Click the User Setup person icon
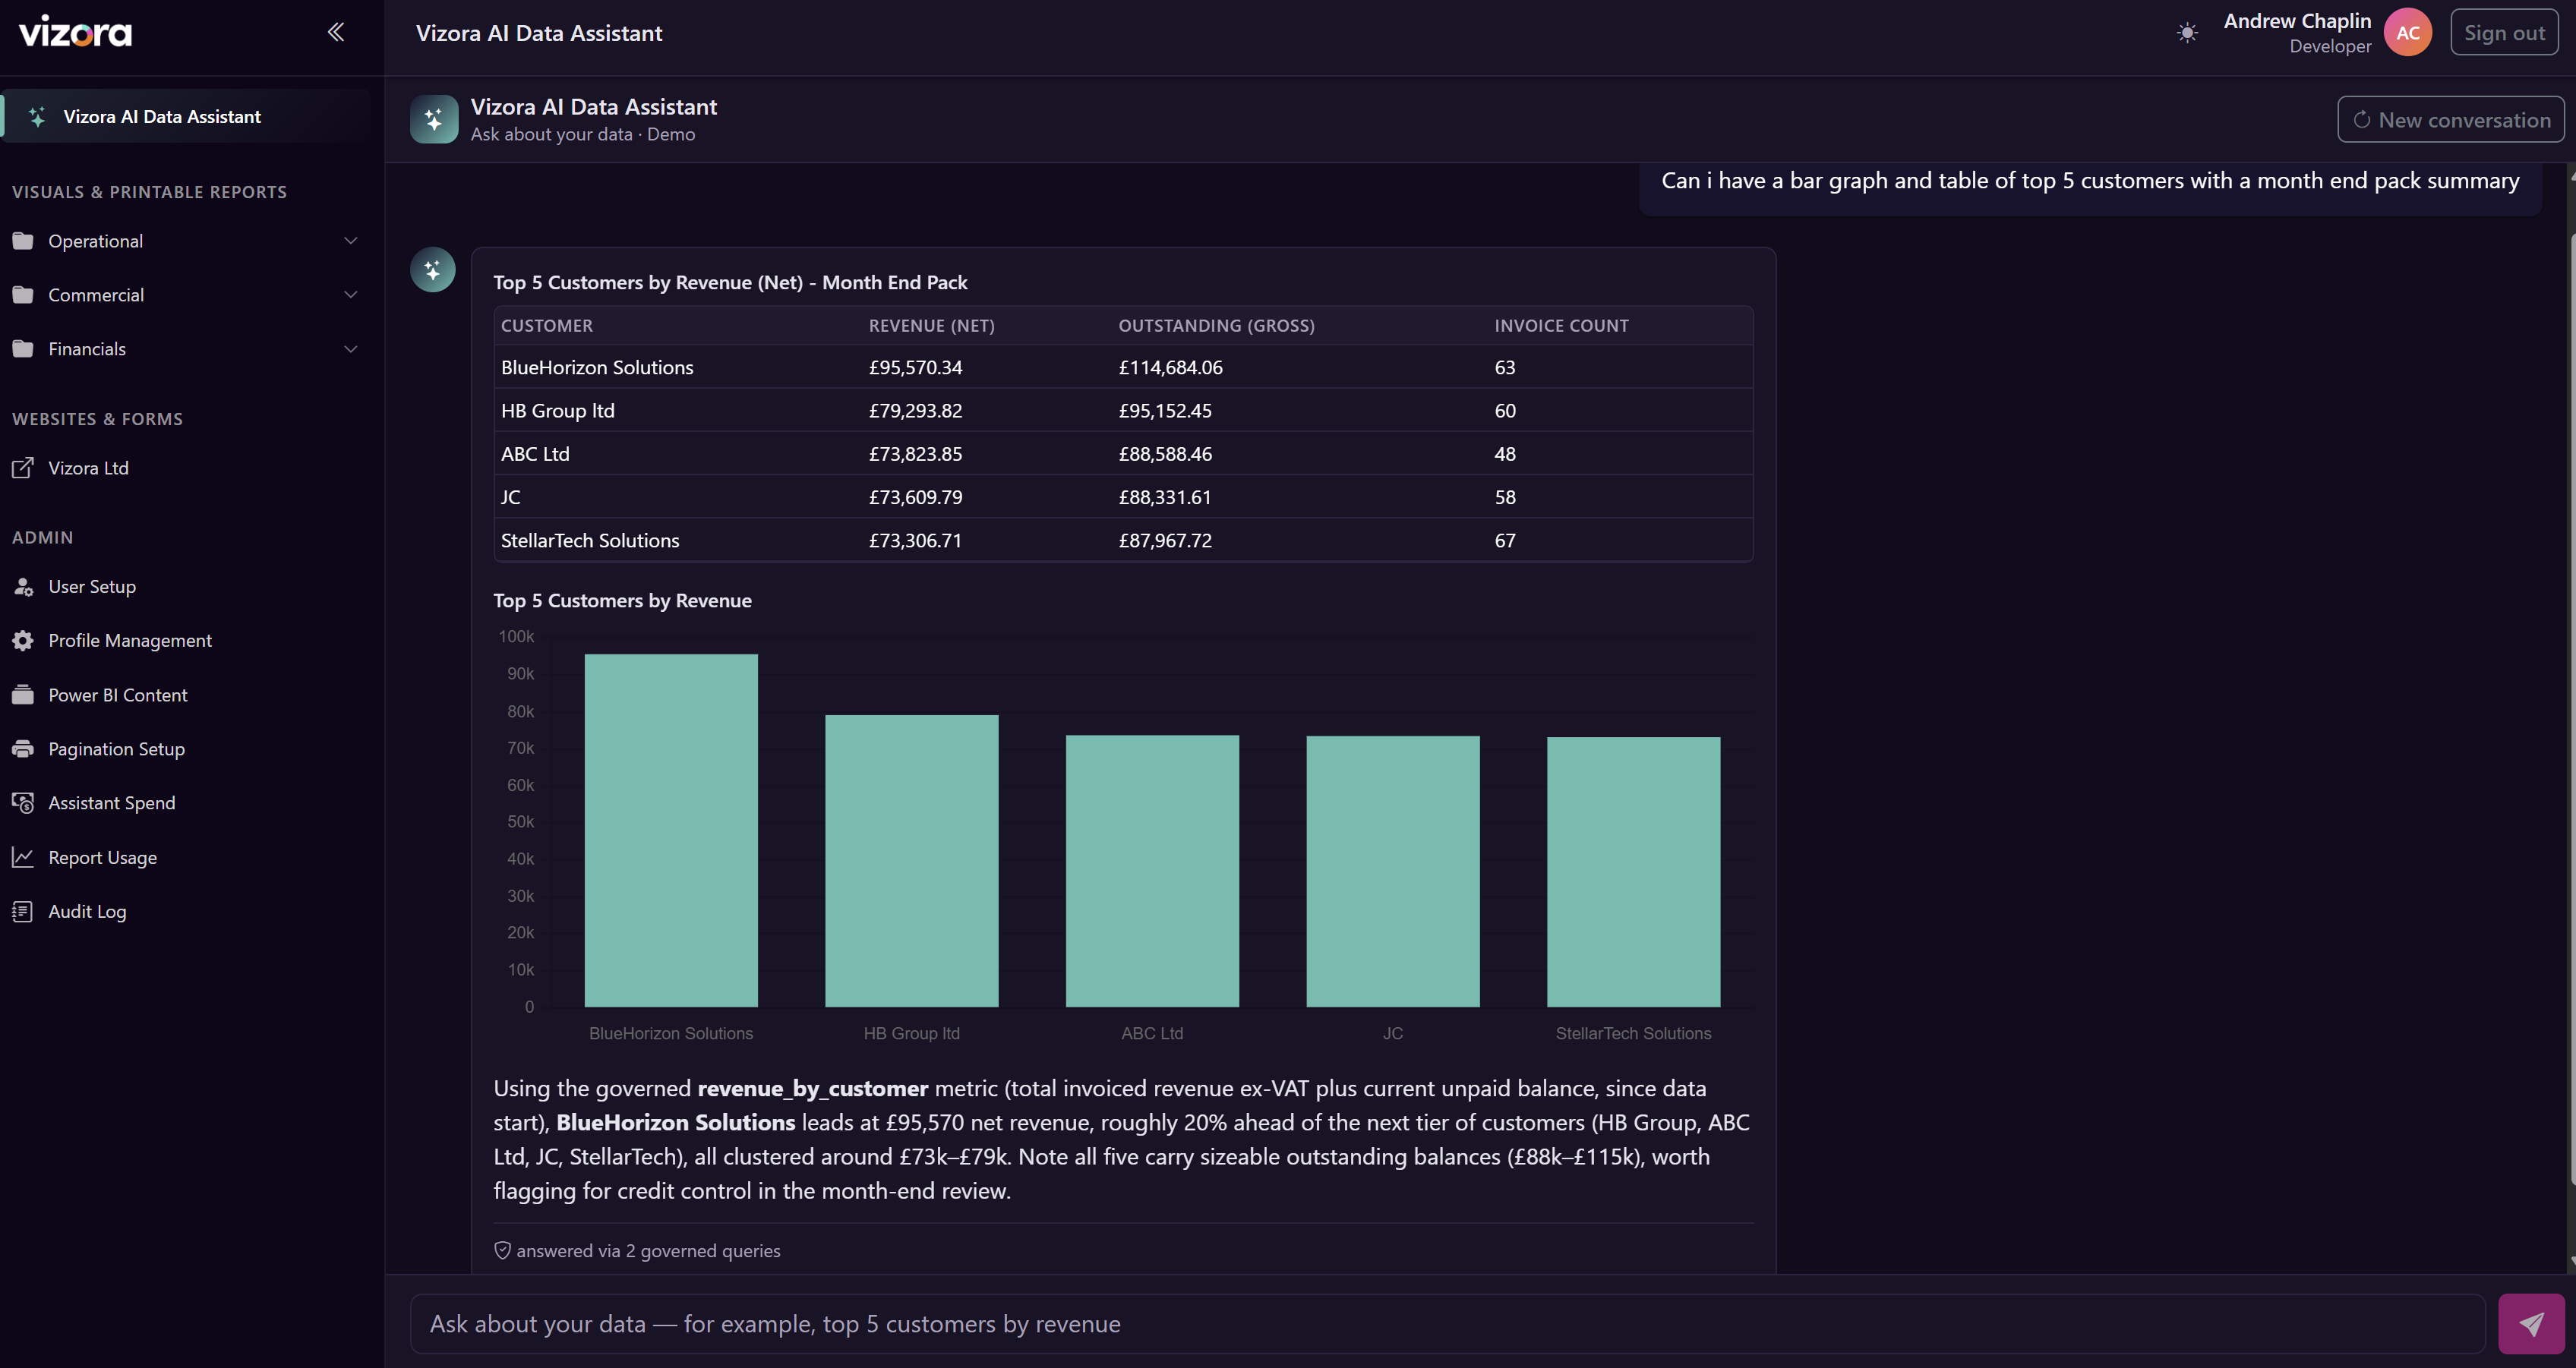 23,587
